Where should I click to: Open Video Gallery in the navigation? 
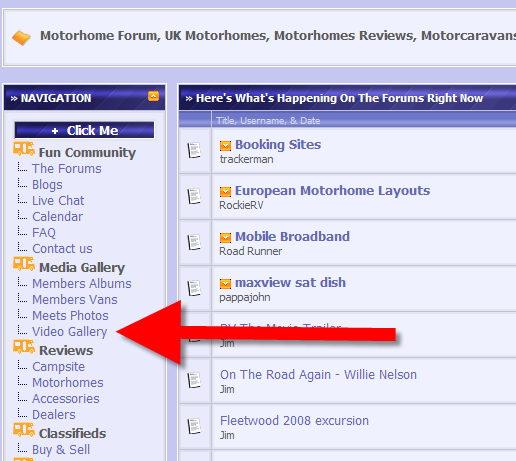click(x=70, y=332)
